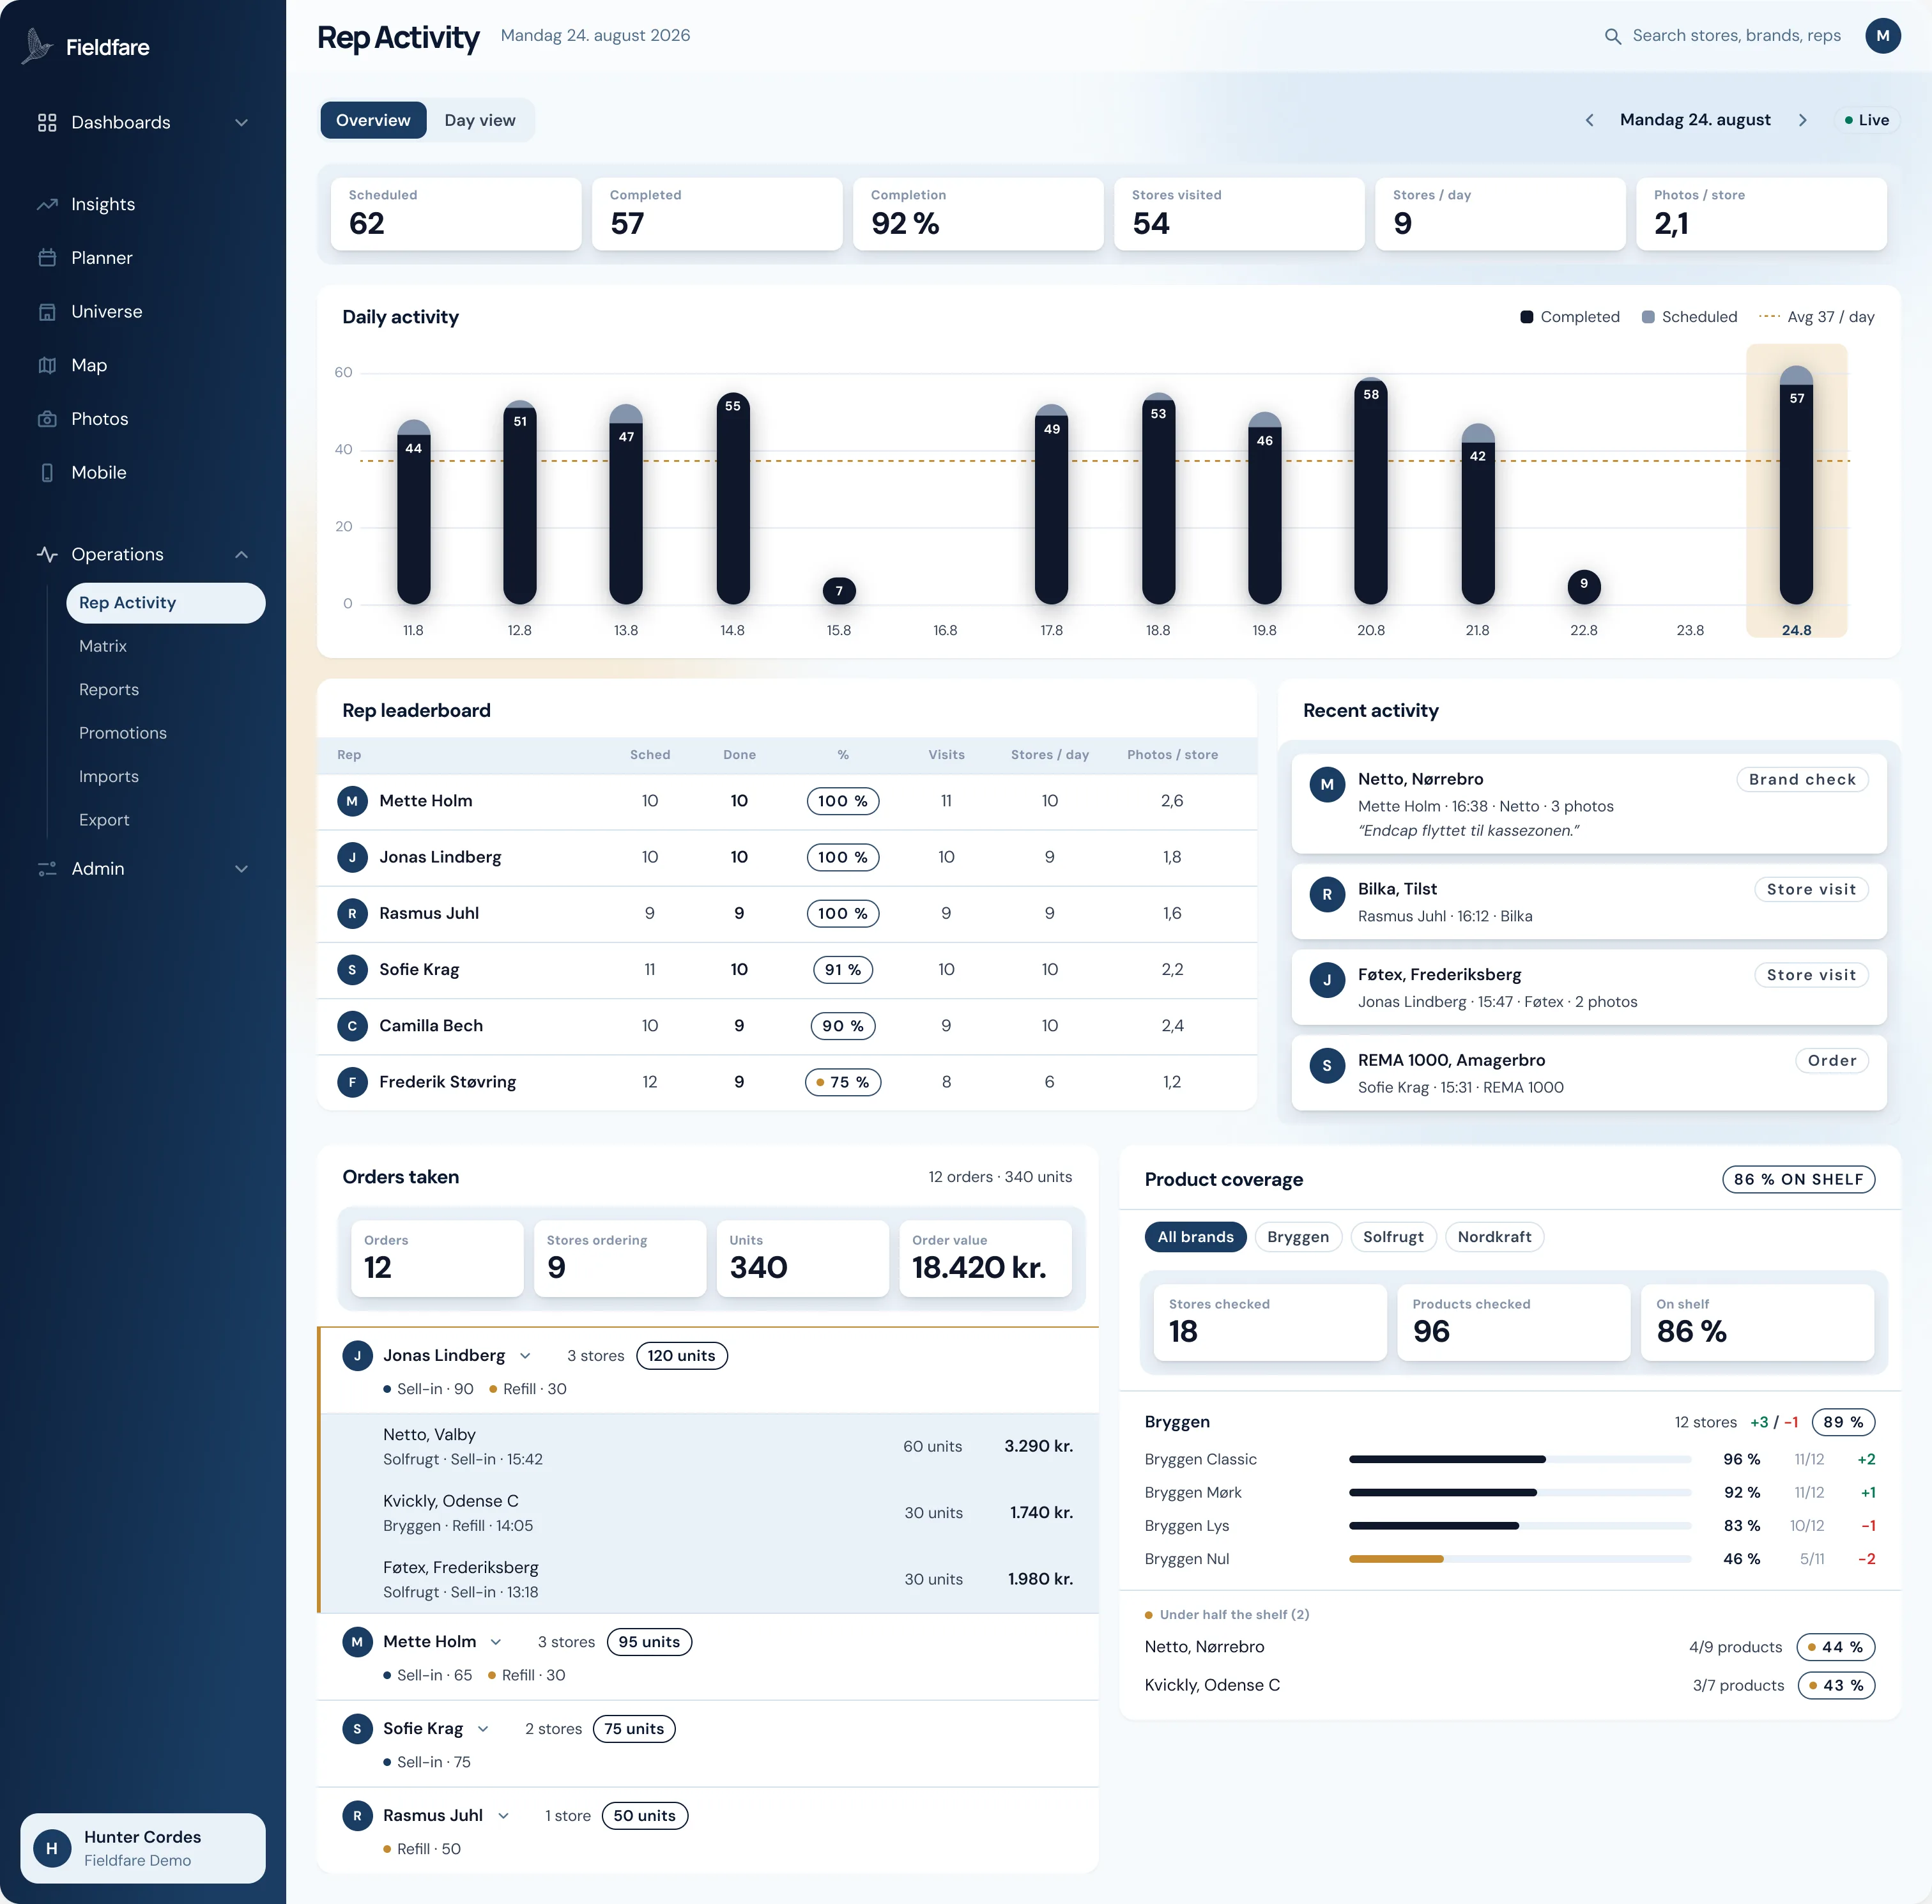Expand the Dashboards section chevron
Screen dimensions: 1932x1904
click(241, 122)
